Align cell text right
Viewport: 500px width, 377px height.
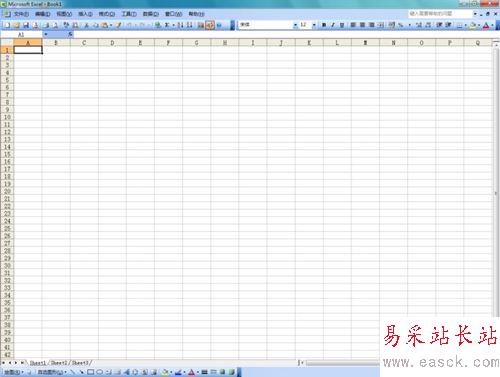point(372,25)
